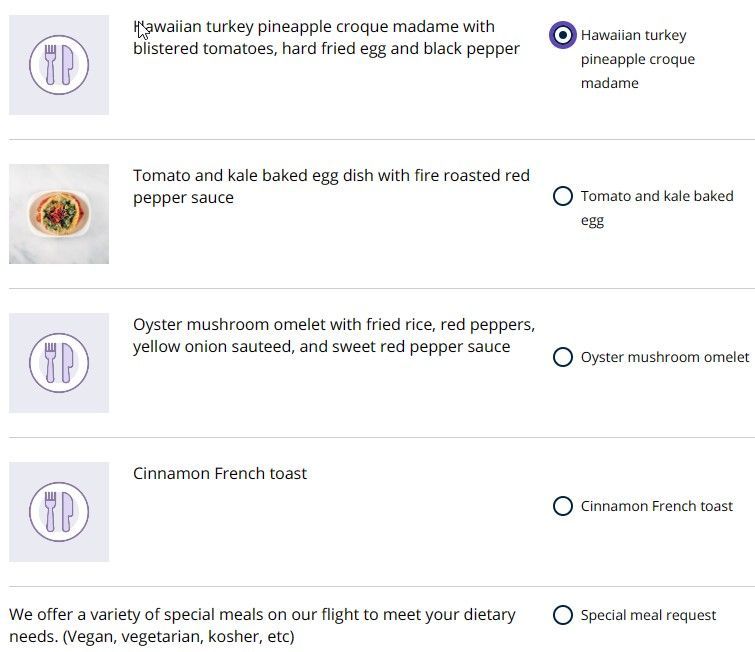Screen dimensions: 755x652
Task: Select the Tomato and kale baked egg radio button
Action: click(x=562, y=196)
